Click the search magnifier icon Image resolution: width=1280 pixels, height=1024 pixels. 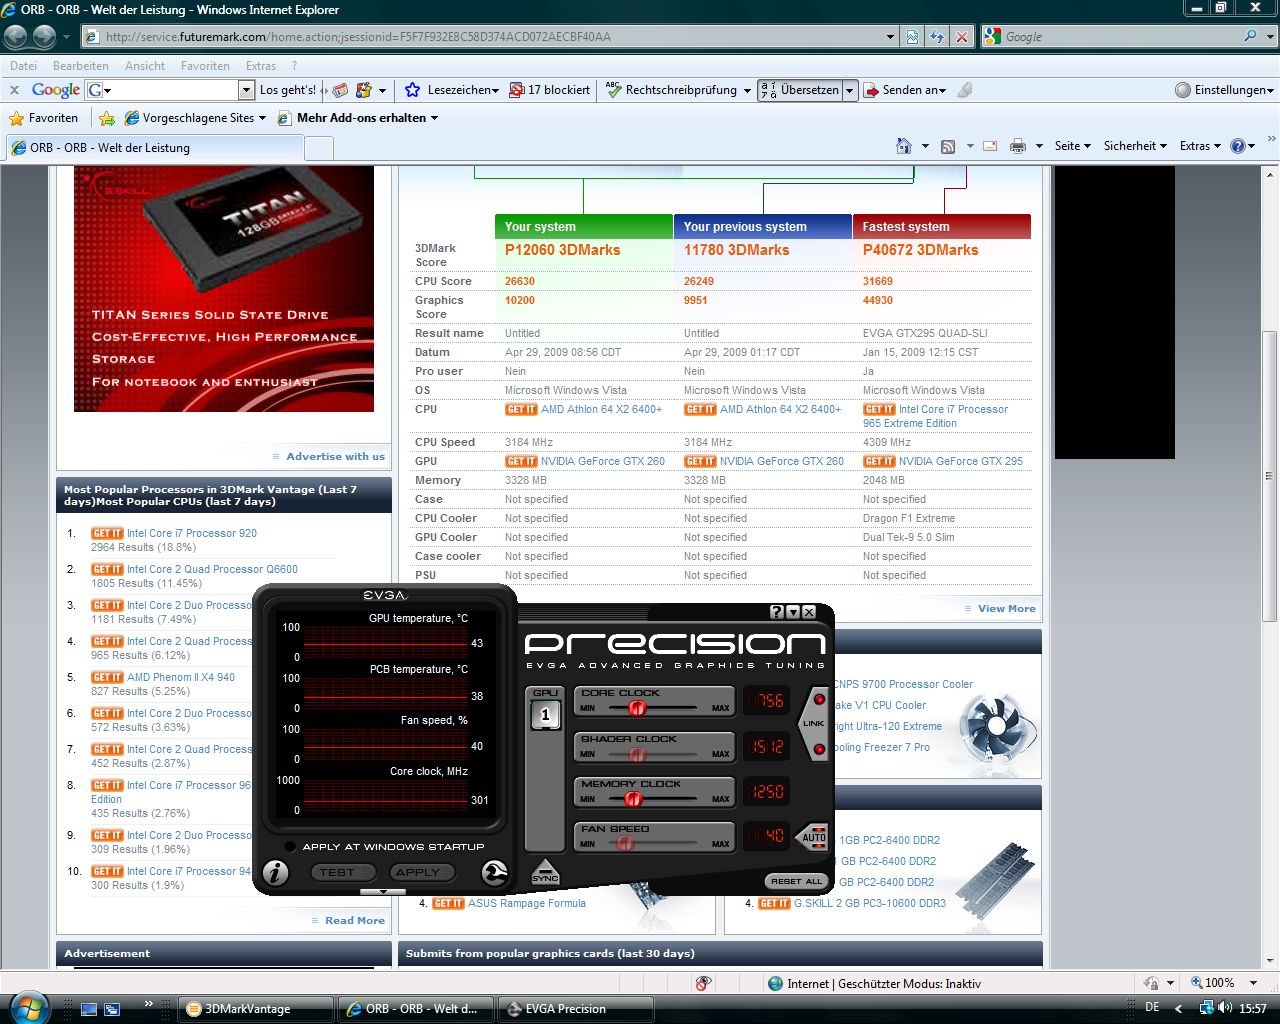coord(1250,36)
